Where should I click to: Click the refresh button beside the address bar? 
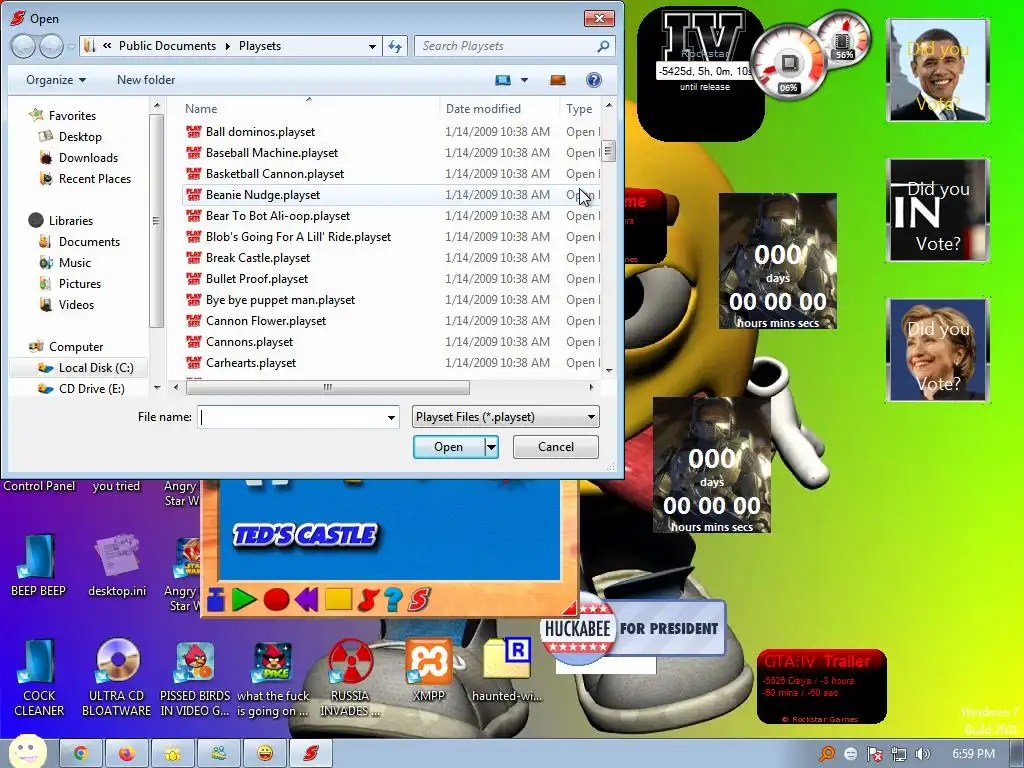(395, 46)
